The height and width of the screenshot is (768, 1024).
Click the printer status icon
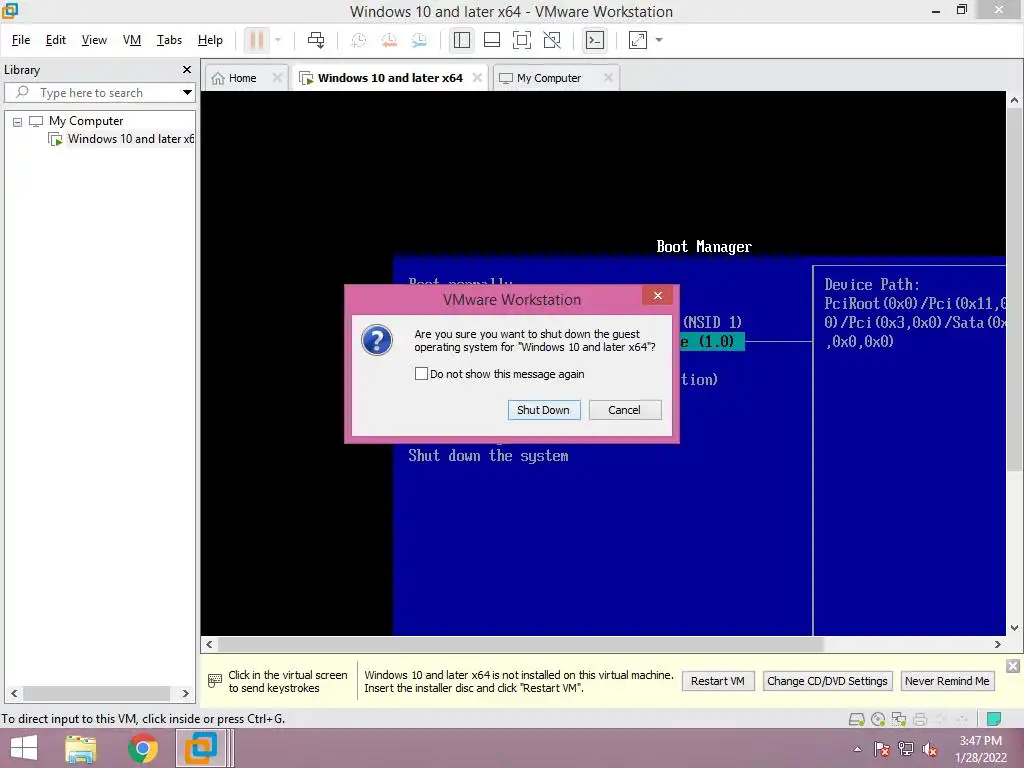[x=920, y=720]
